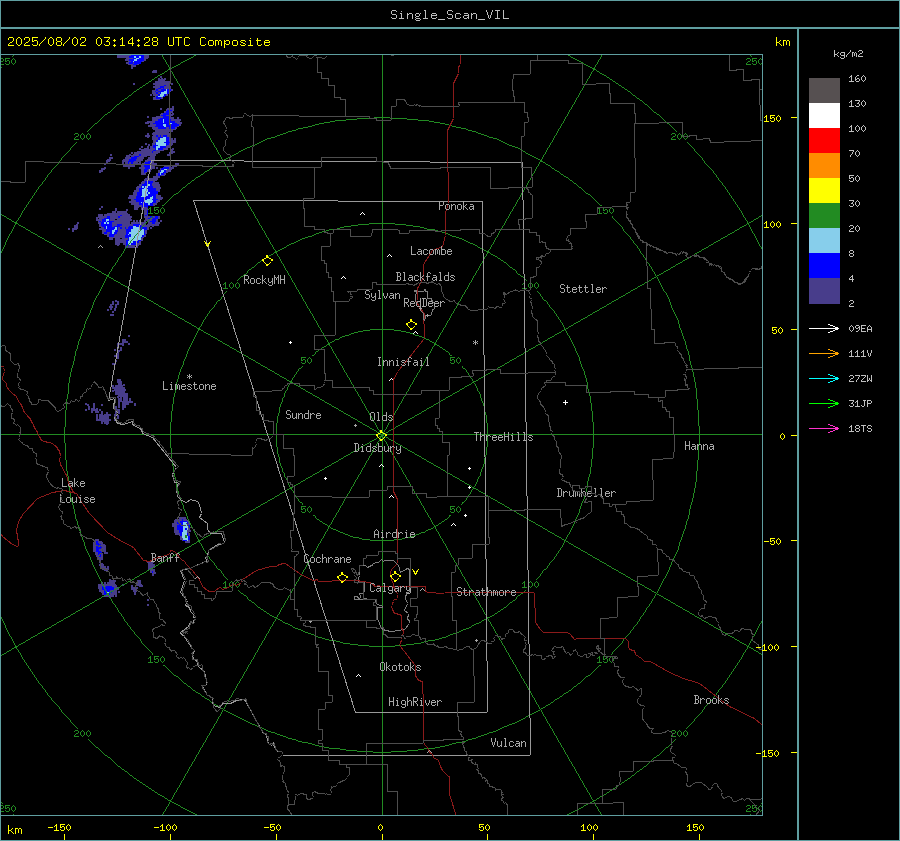Click the 18TS legend text label
The width and height of the screenshot is (900, 841).
click(860, 428)
